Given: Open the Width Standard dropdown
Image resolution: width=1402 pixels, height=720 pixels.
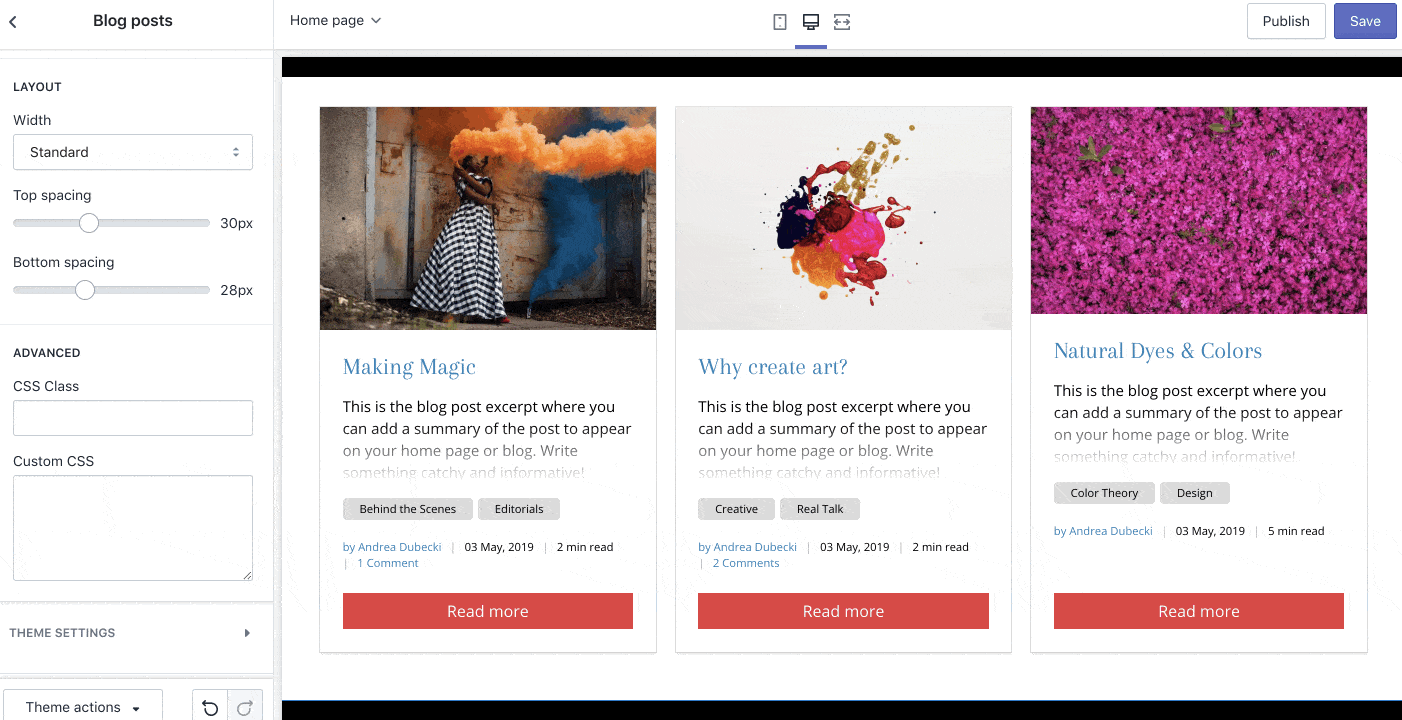Looking at the screenshot, I should coord(133,152).
